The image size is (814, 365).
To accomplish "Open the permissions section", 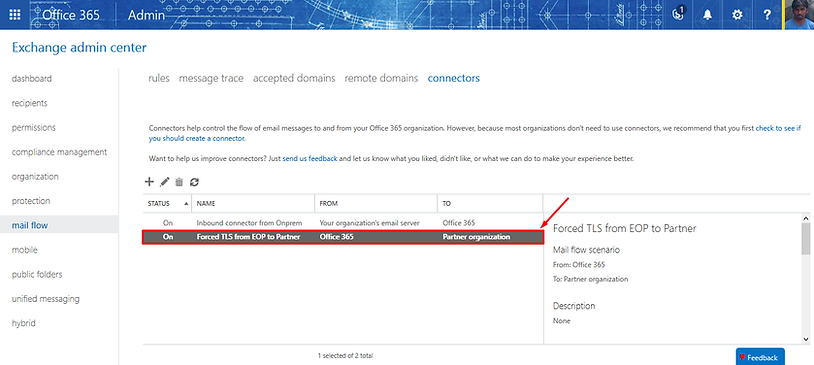I will [x=34, y=128].
